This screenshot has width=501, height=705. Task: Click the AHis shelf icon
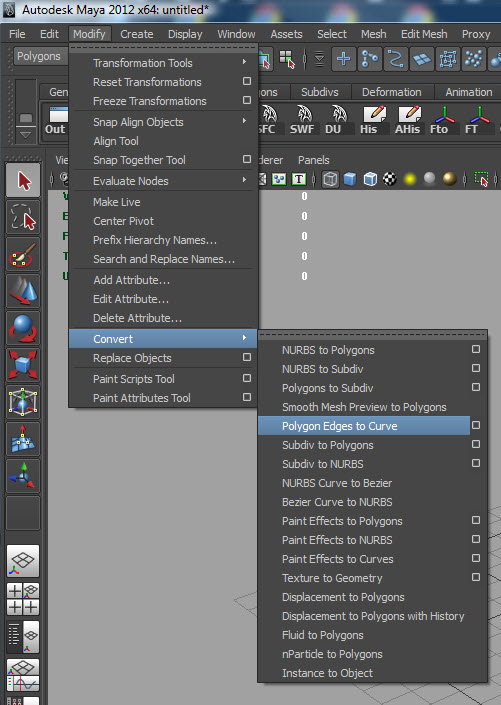(x=407, y=120)
